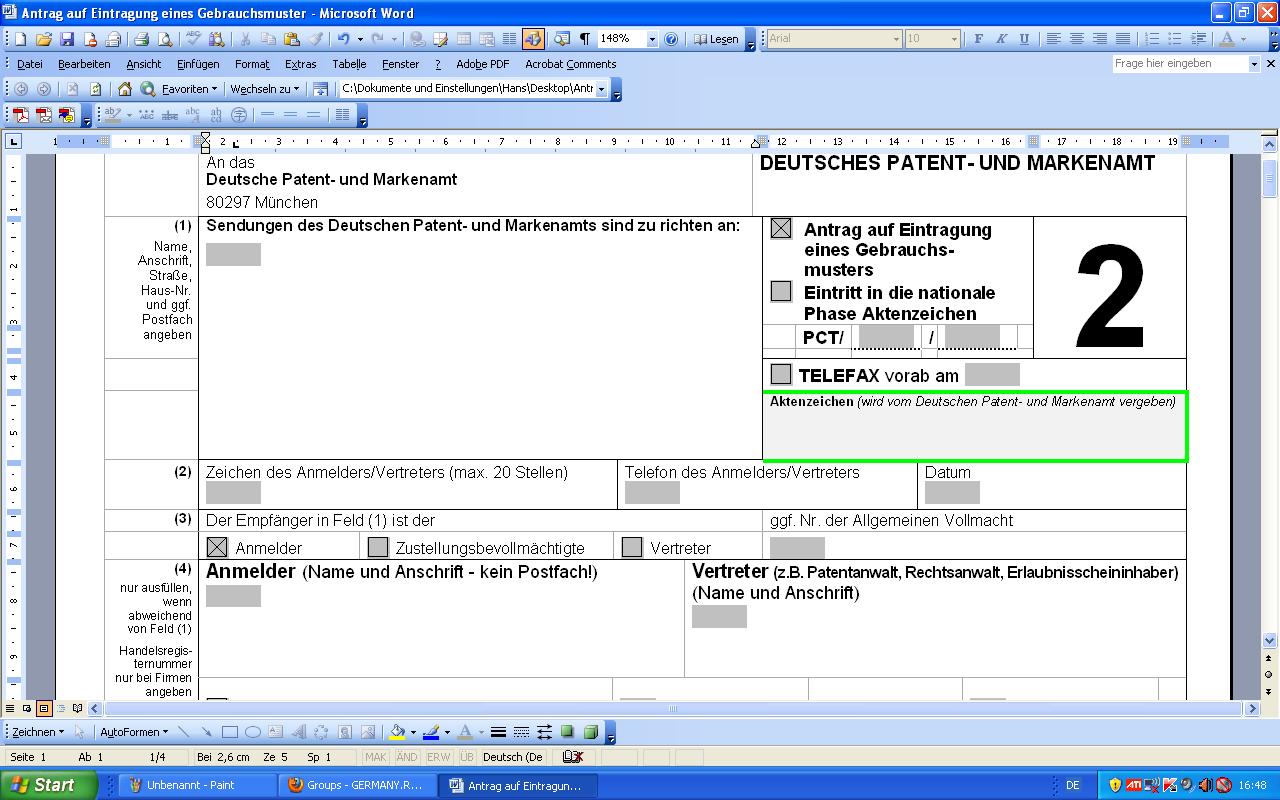Open the Zeichnen drawing menu
Screen dimensions: 1280x800
tap(37, 732)
